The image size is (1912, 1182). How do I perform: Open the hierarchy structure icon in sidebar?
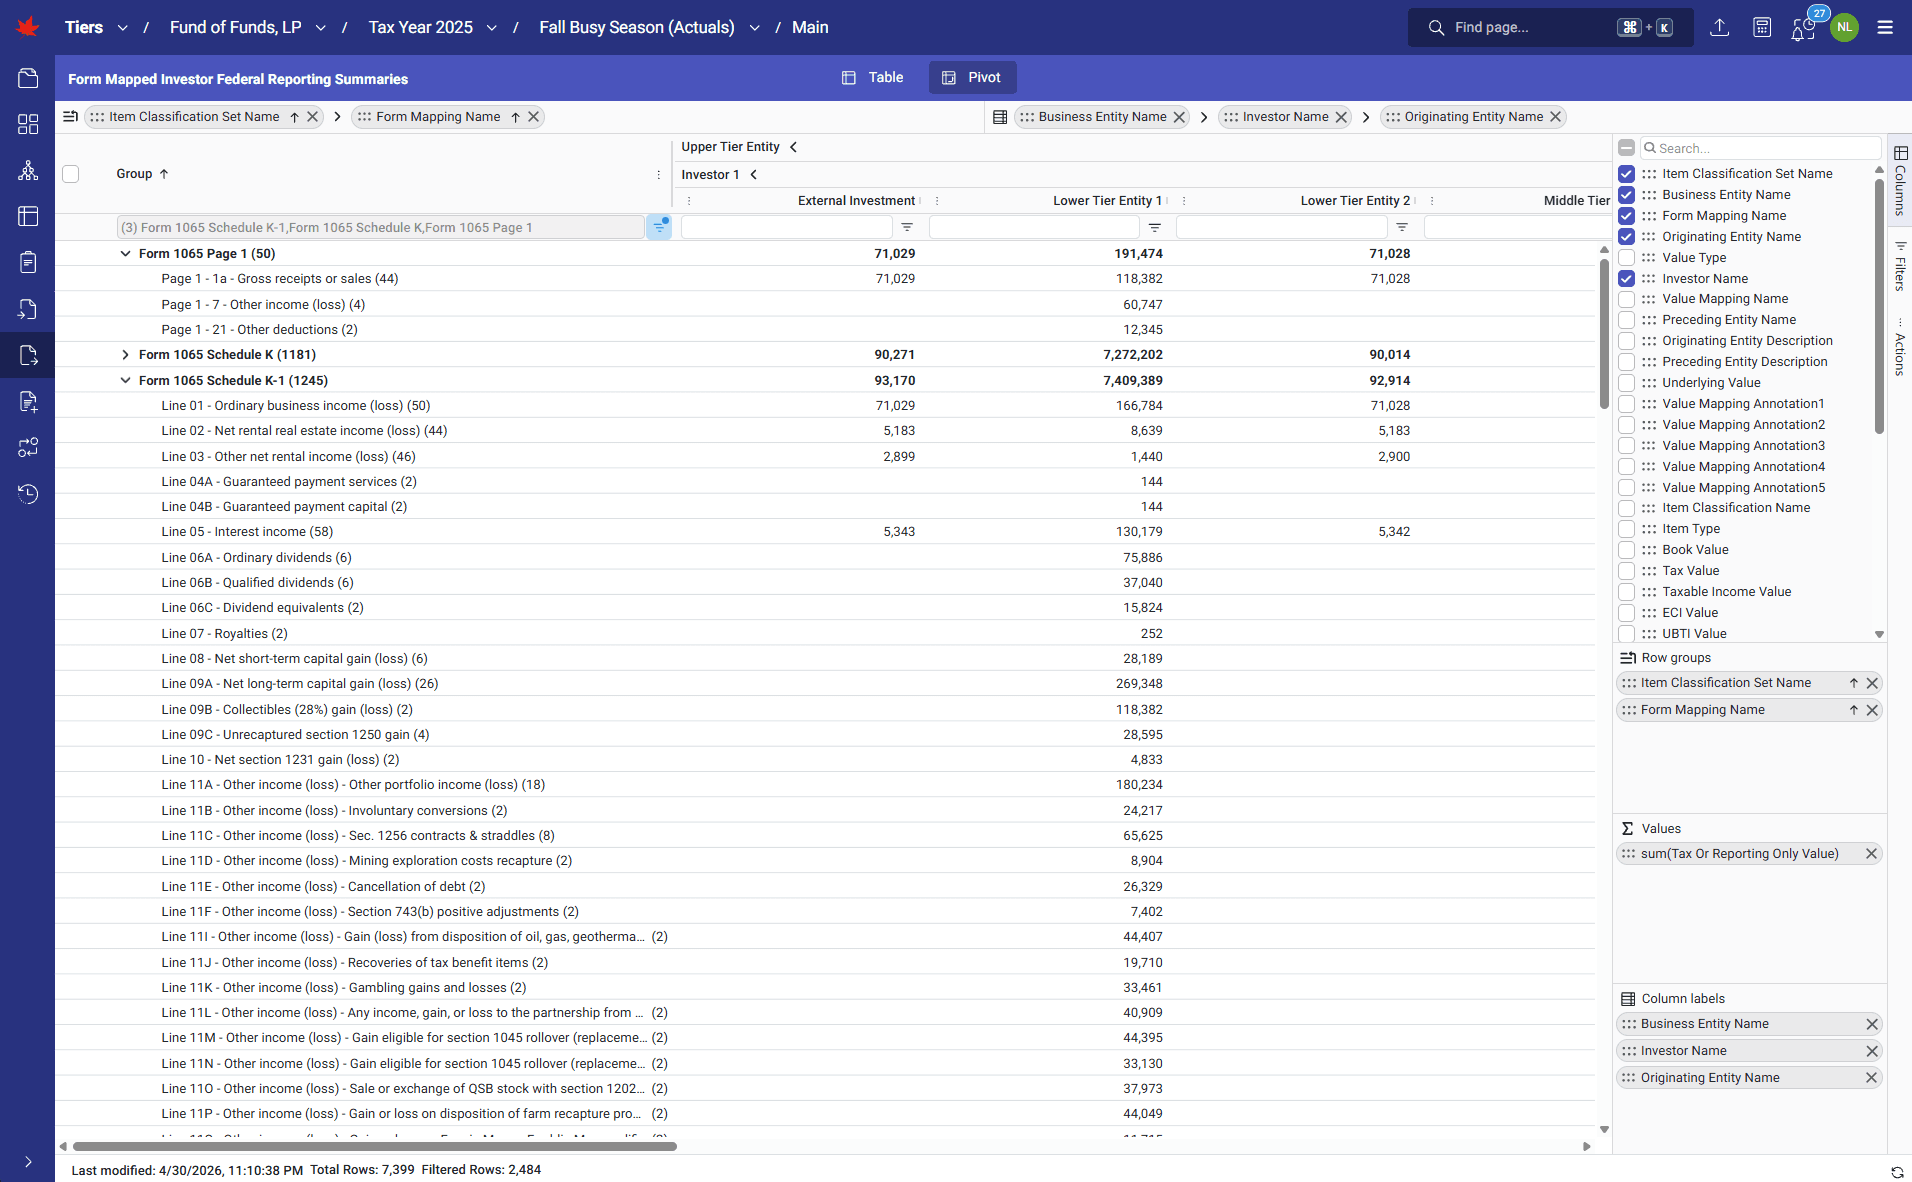pyautogui.click(x=28, y=170)
